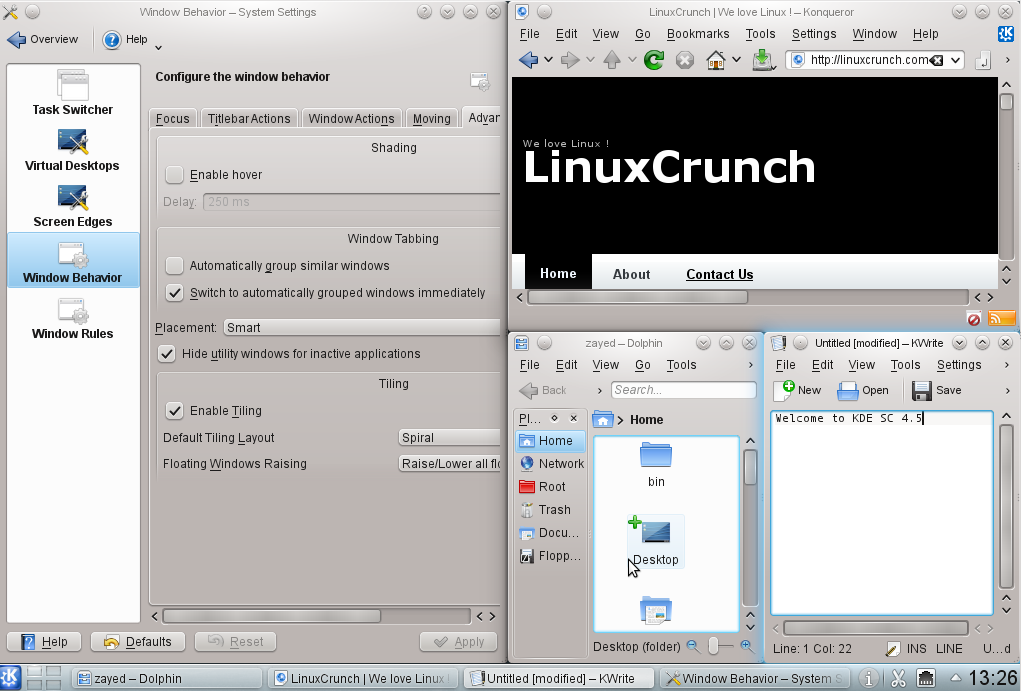Open Trash in Dolphin Places panel
The image size is (1021, 691).
[551, 509]
